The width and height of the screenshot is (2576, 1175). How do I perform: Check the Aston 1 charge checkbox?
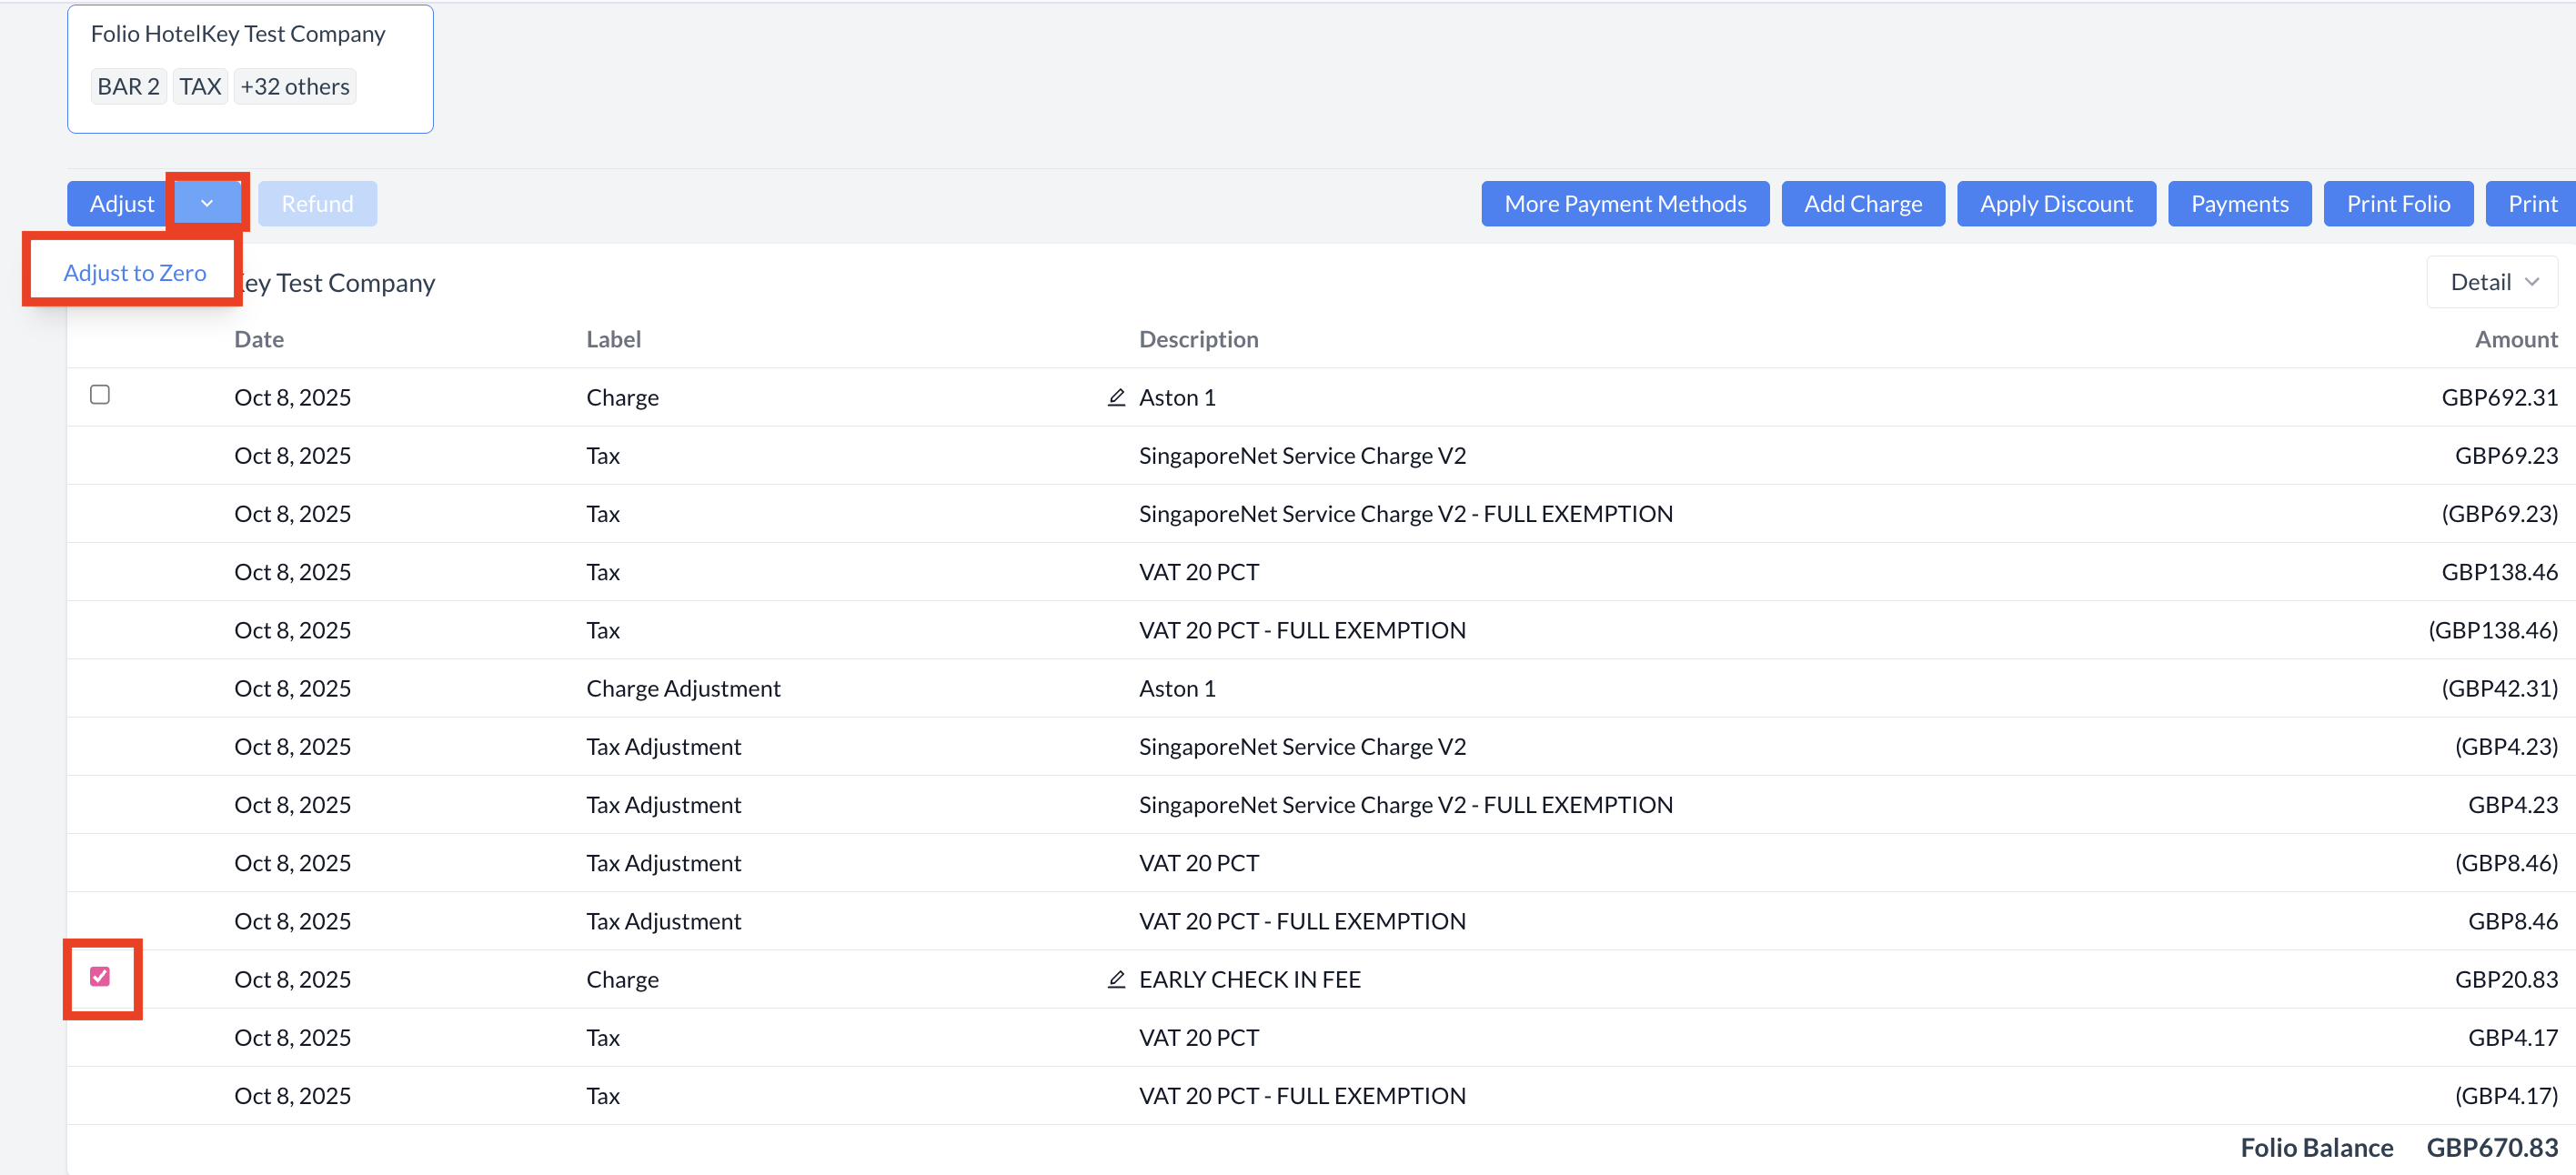[x=100, y=395]
